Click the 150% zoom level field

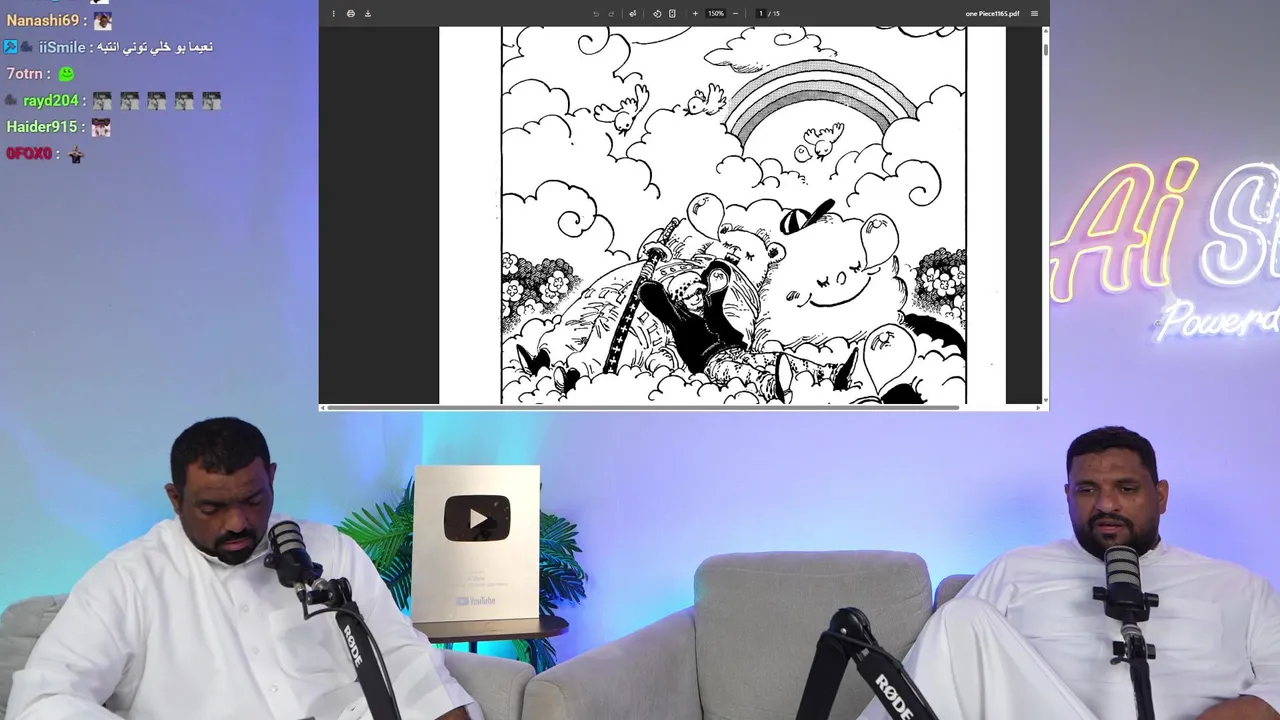(716, 13)
